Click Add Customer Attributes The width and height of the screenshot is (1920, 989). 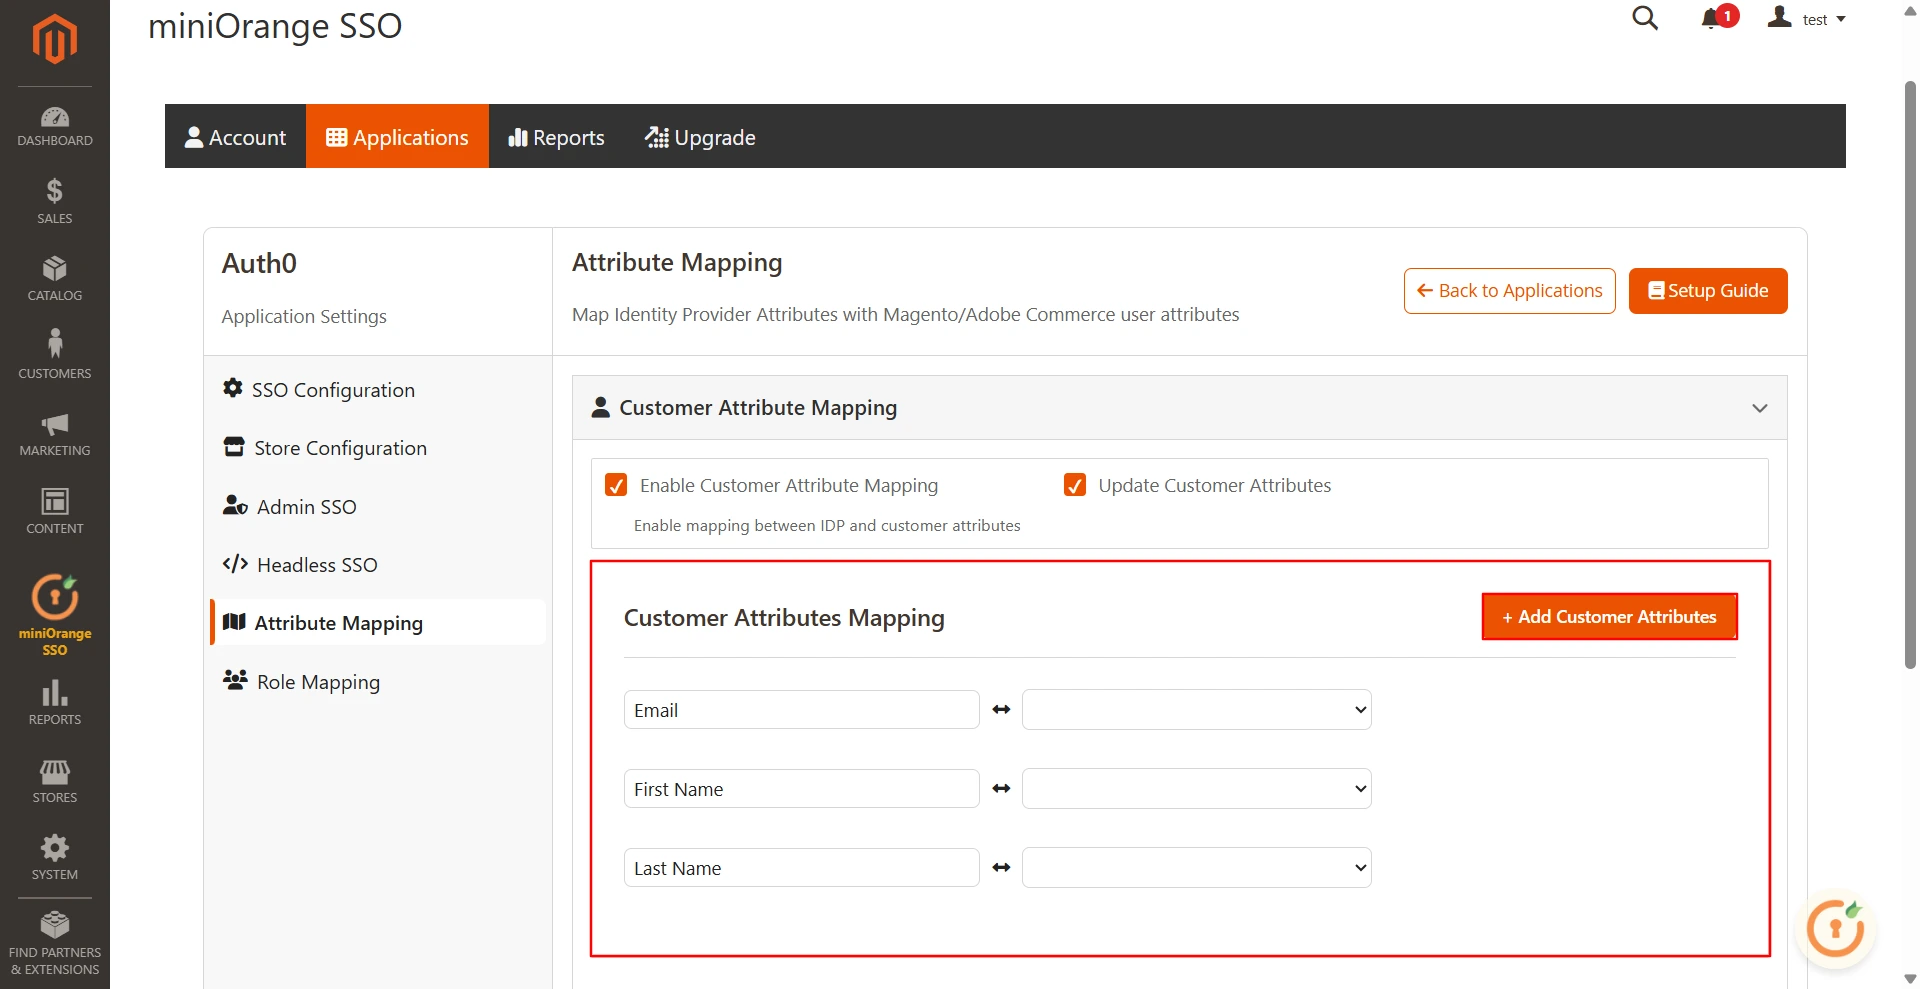point(1608,616)
